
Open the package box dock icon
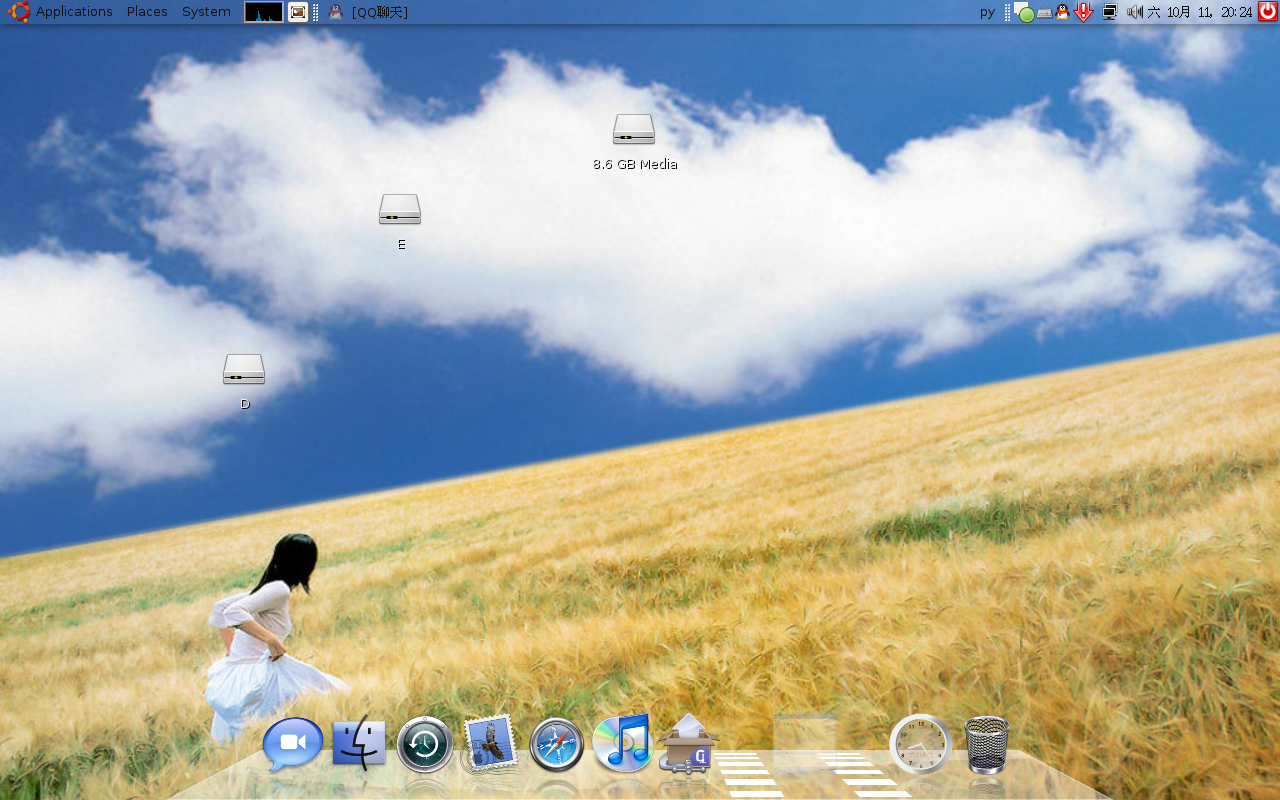coord(688,742)
